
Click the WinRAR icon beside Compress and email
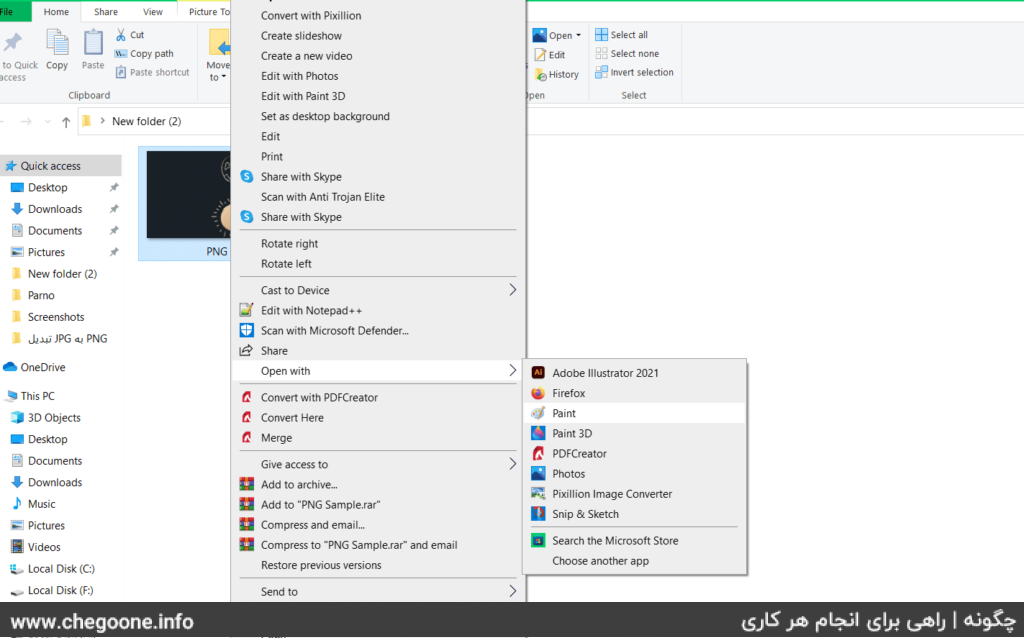point(247,525)
